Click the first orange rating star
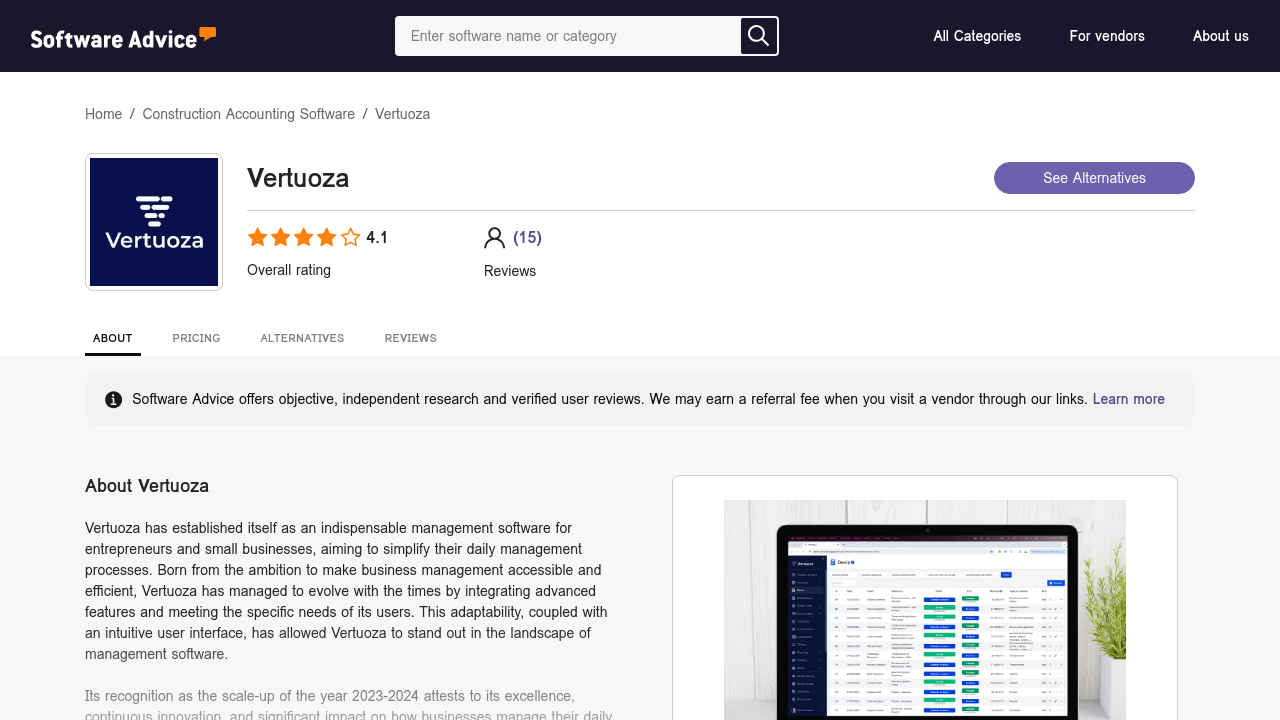 tap(258, 237)
